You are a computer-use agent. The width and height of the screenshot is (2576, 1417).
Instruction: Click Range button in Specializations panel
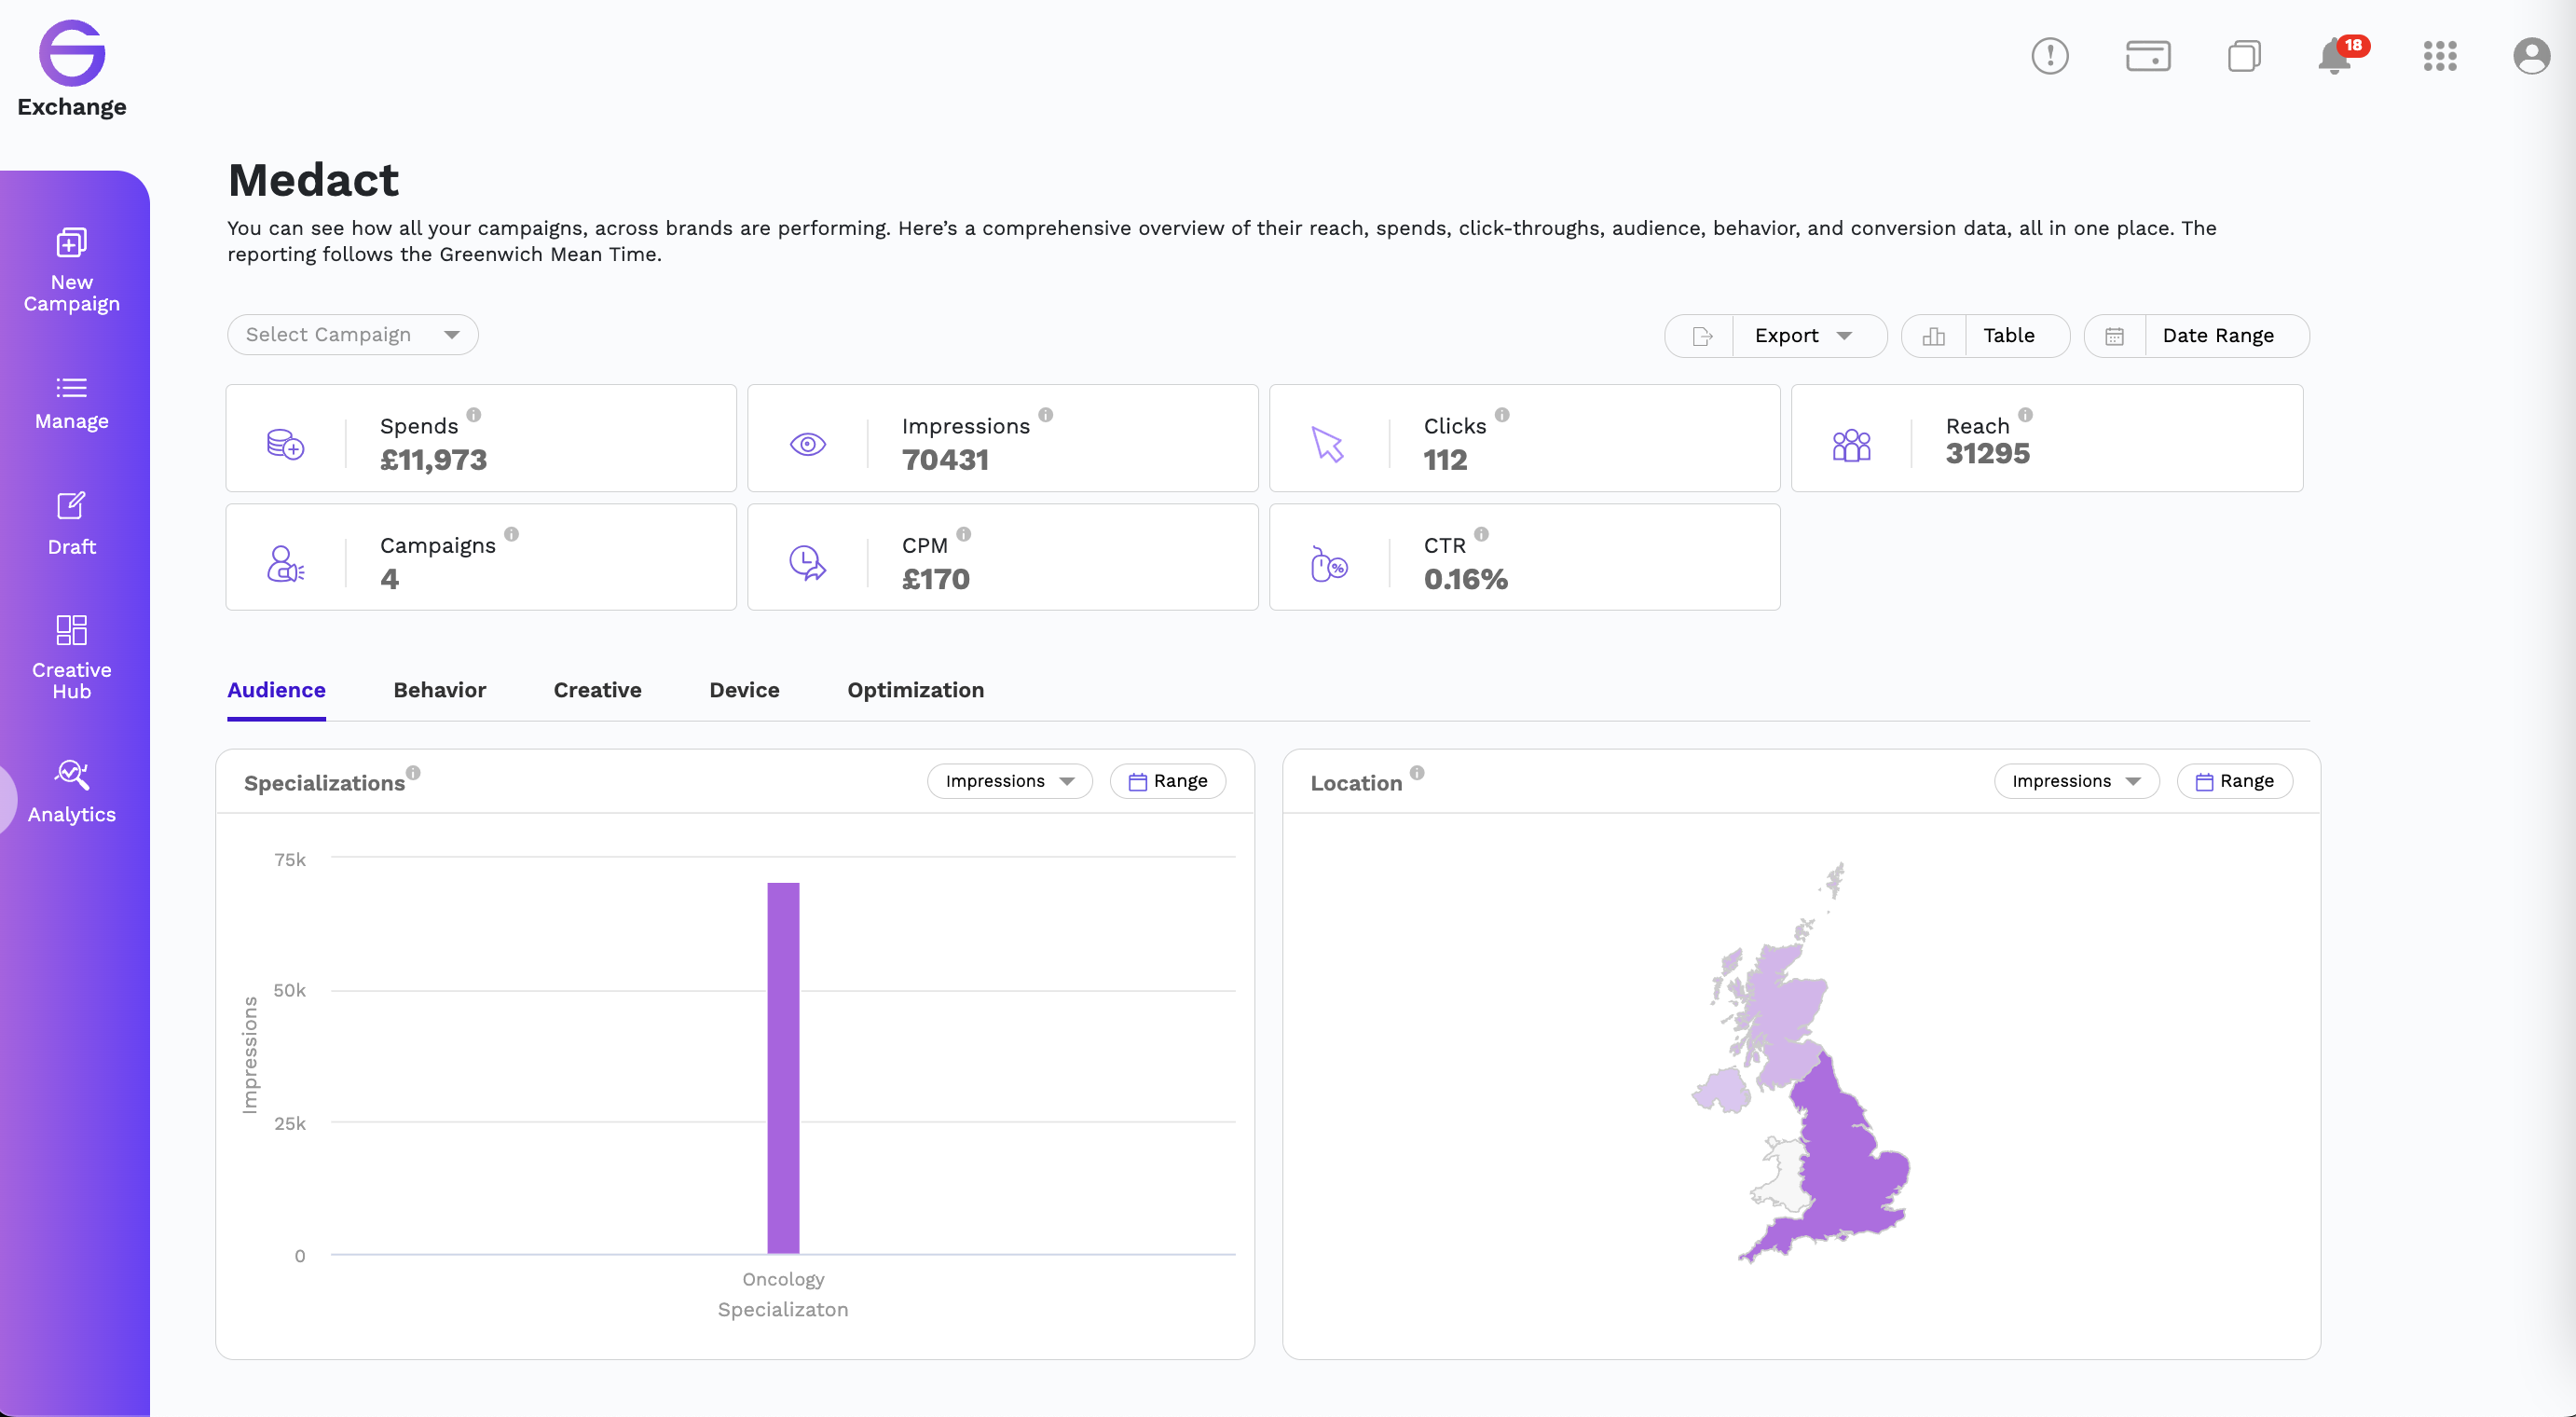click(1168, 781)
